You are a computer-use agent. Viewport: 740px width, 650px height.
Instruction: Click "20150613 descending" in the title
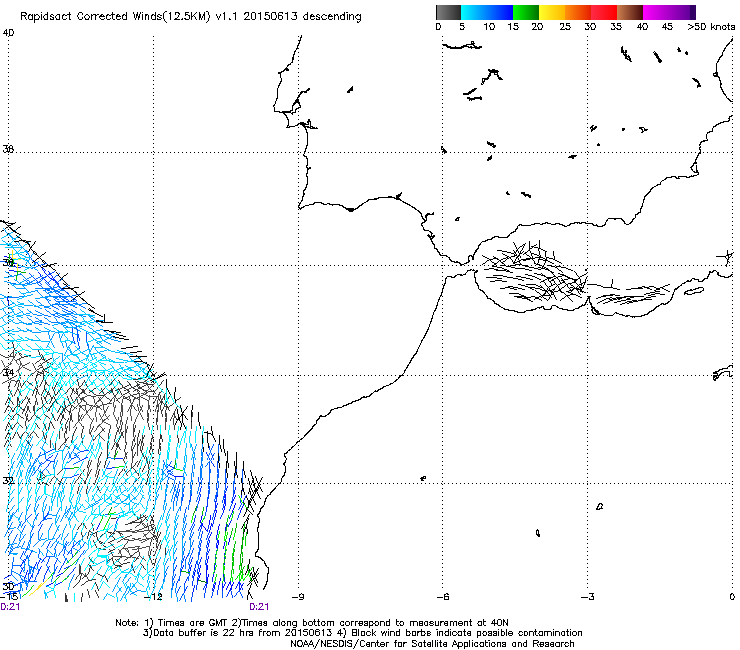click(x=303, y=17)
